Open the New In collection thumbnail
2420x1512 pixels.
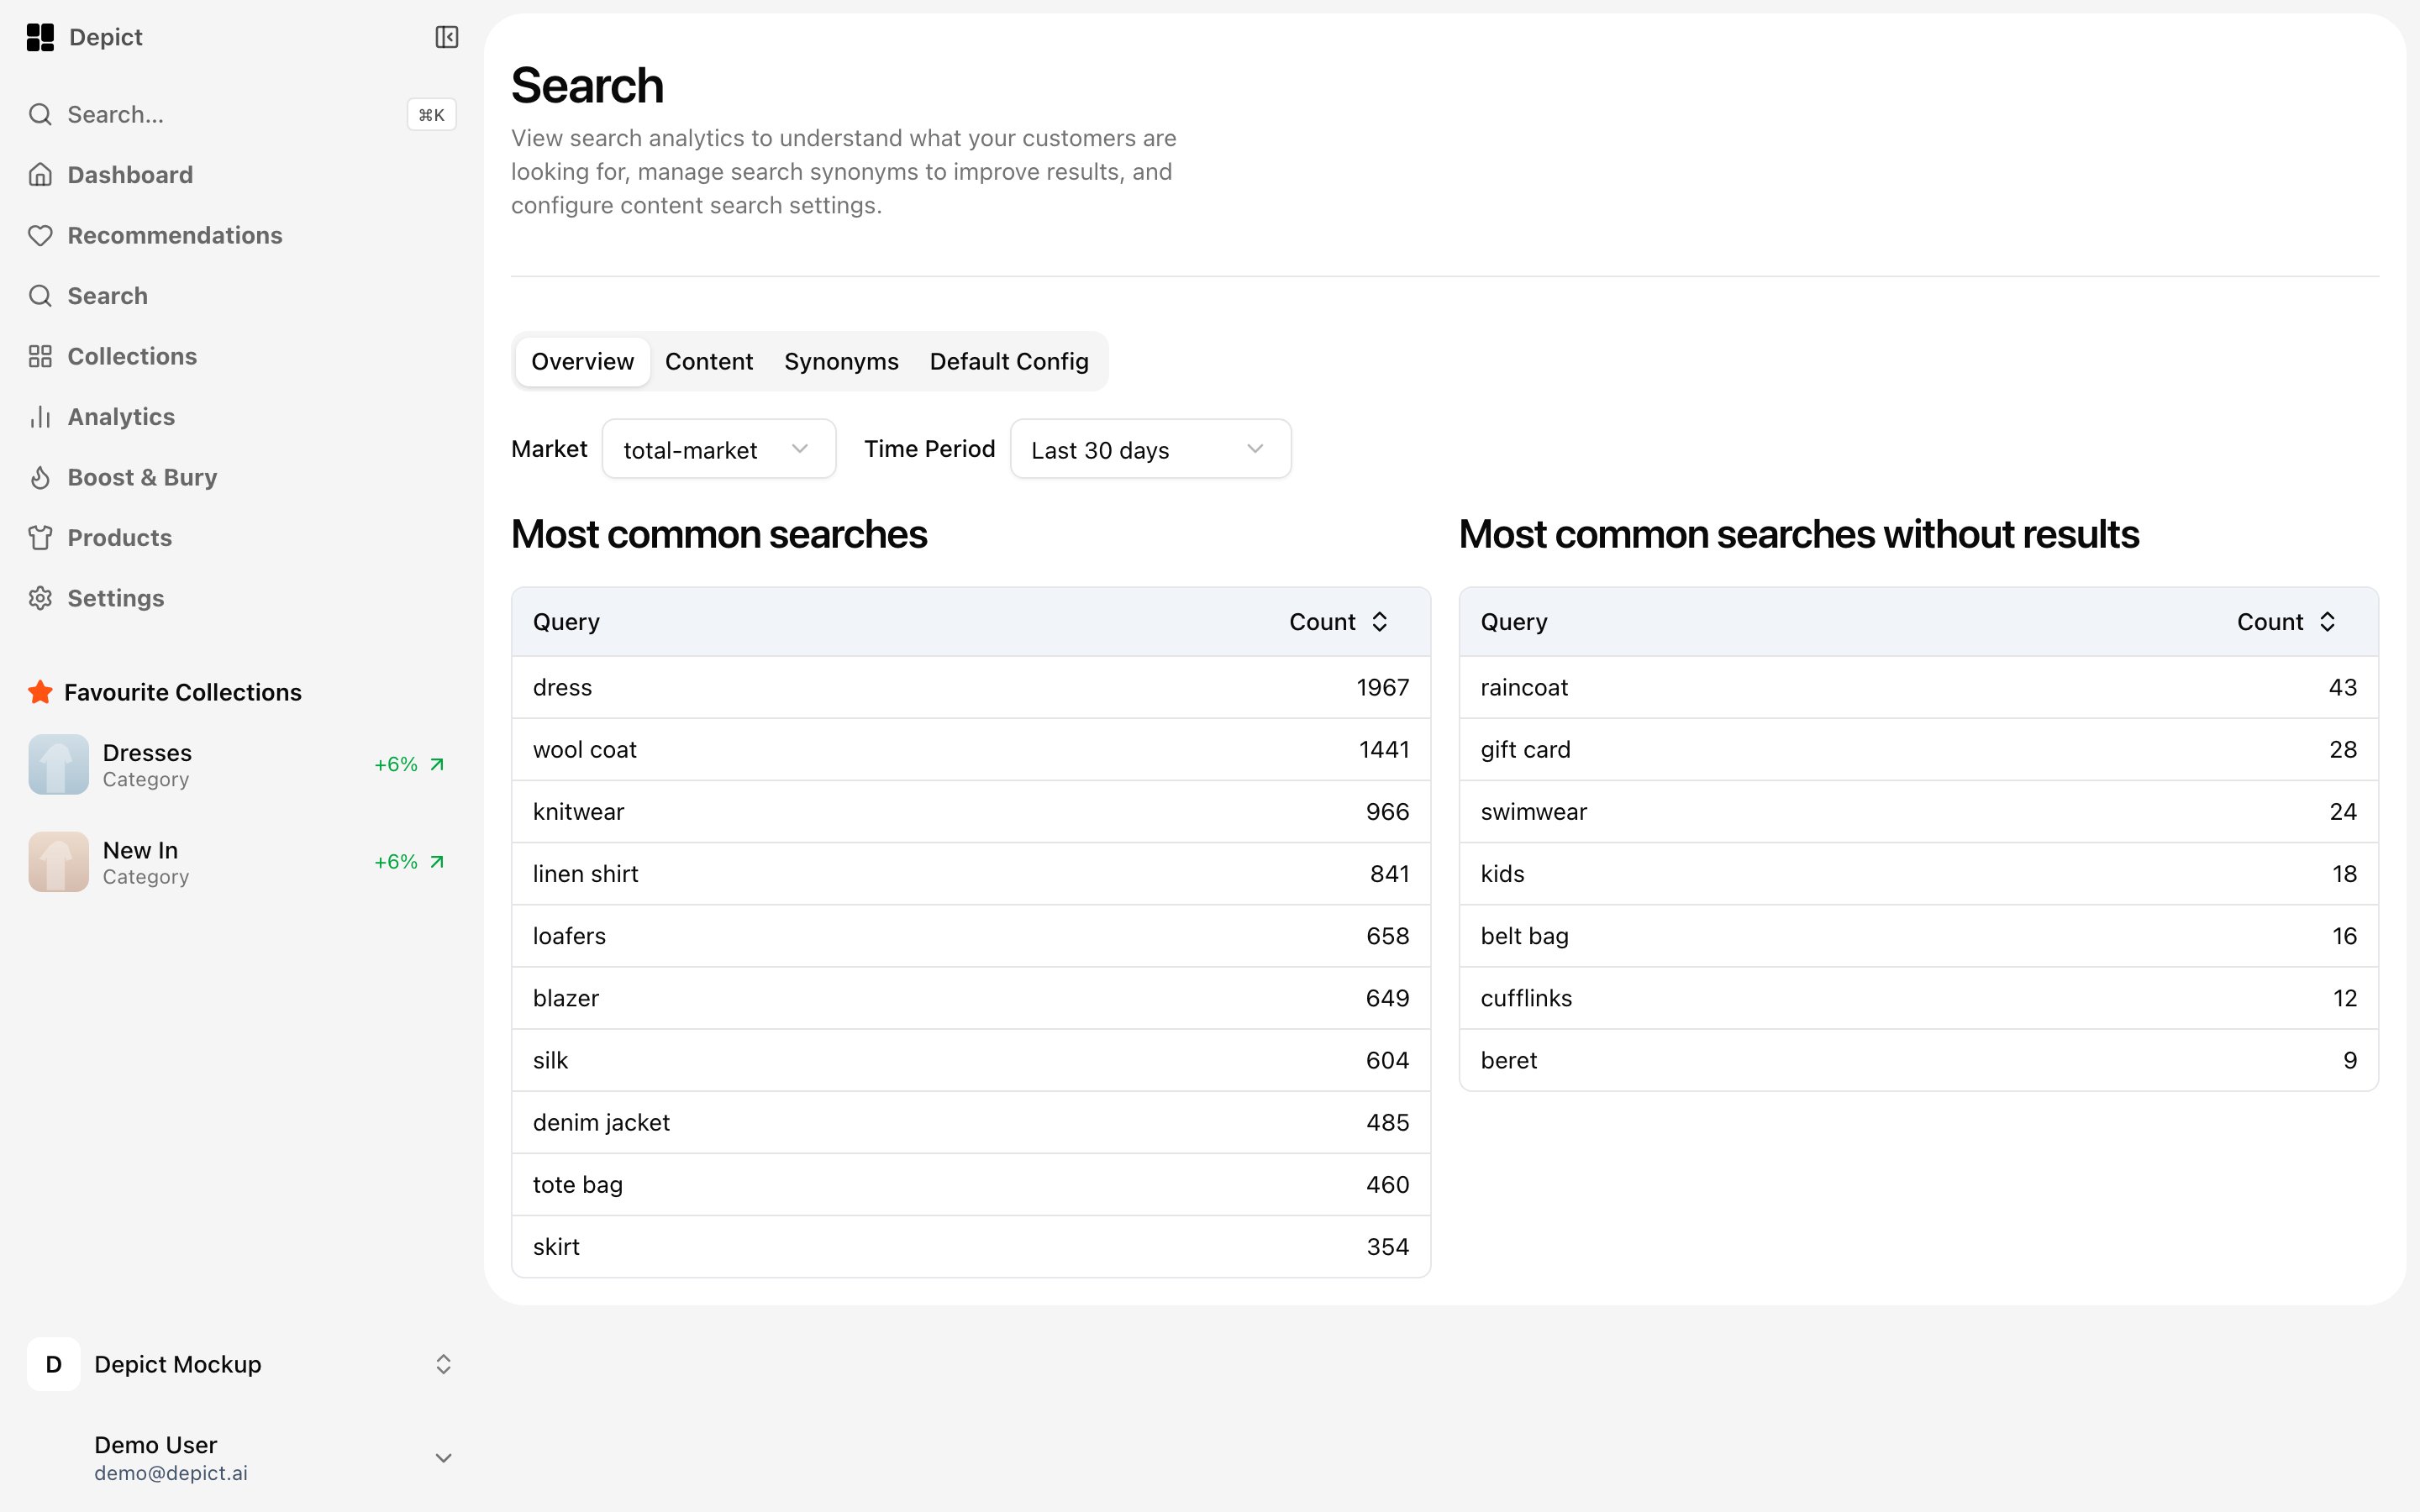point(59,862)
